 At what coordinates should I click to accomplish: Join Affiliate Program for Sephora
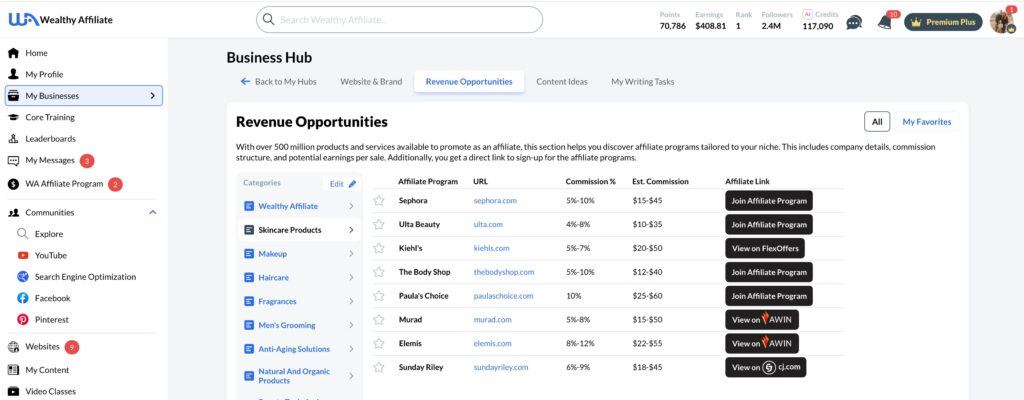coord(769,201)
